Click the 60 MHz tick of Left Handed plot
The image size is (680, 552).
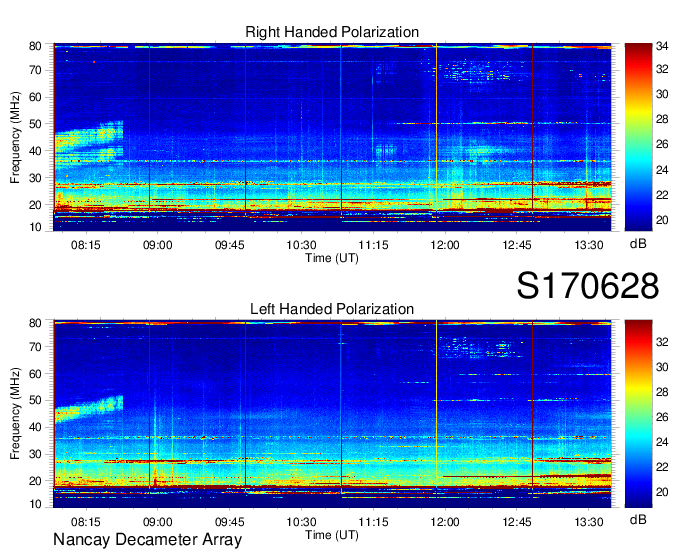click(35, 373)
